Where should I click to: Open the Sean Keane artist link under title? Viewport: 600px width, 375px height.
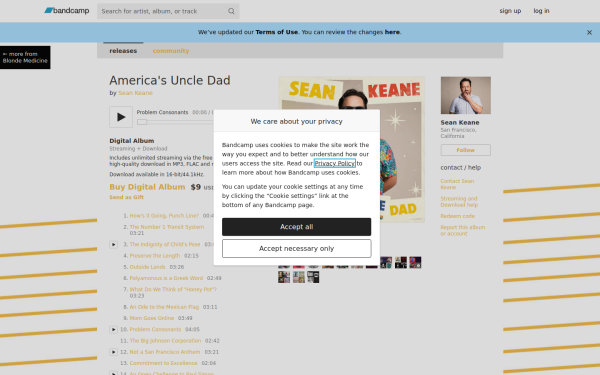pyautogui.click(x=135, y=93)
